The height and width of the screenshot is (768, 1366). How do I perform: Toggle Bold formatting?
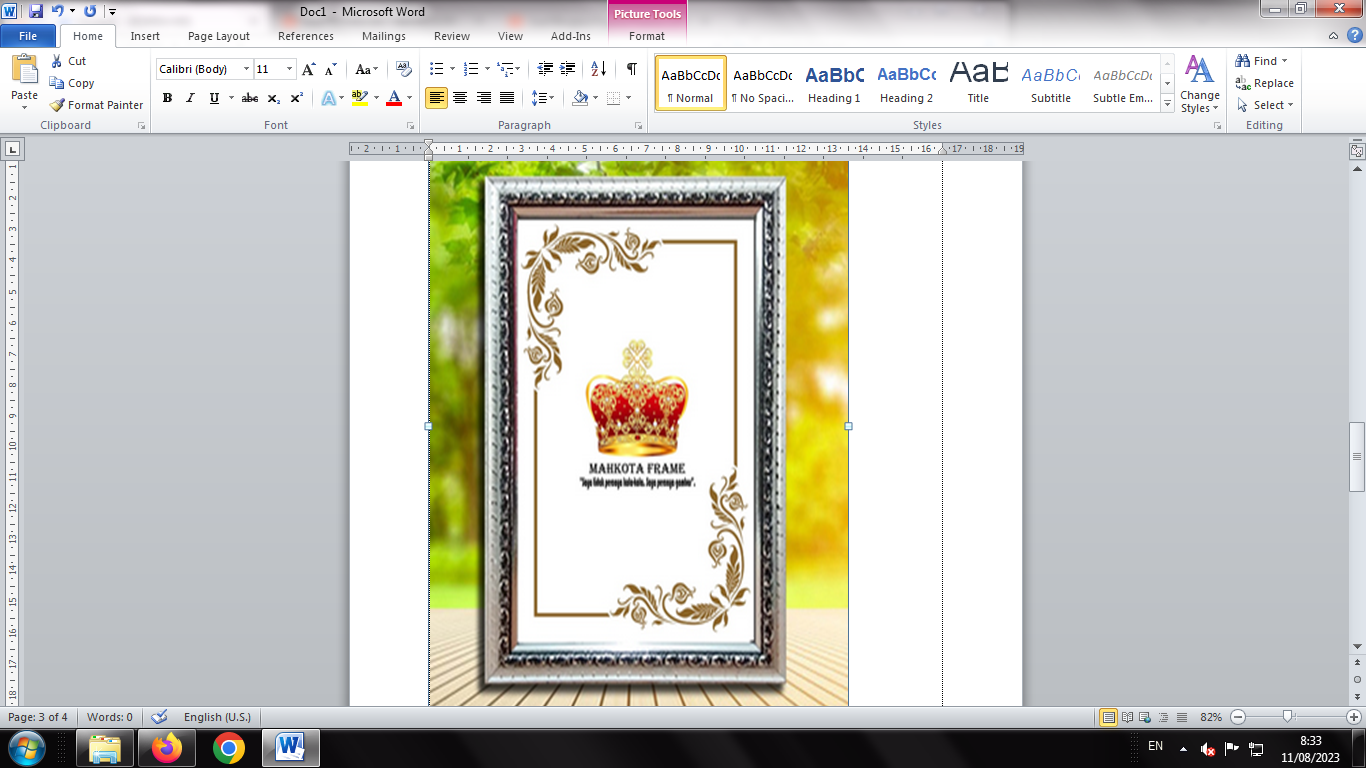[x=167, y=98]
